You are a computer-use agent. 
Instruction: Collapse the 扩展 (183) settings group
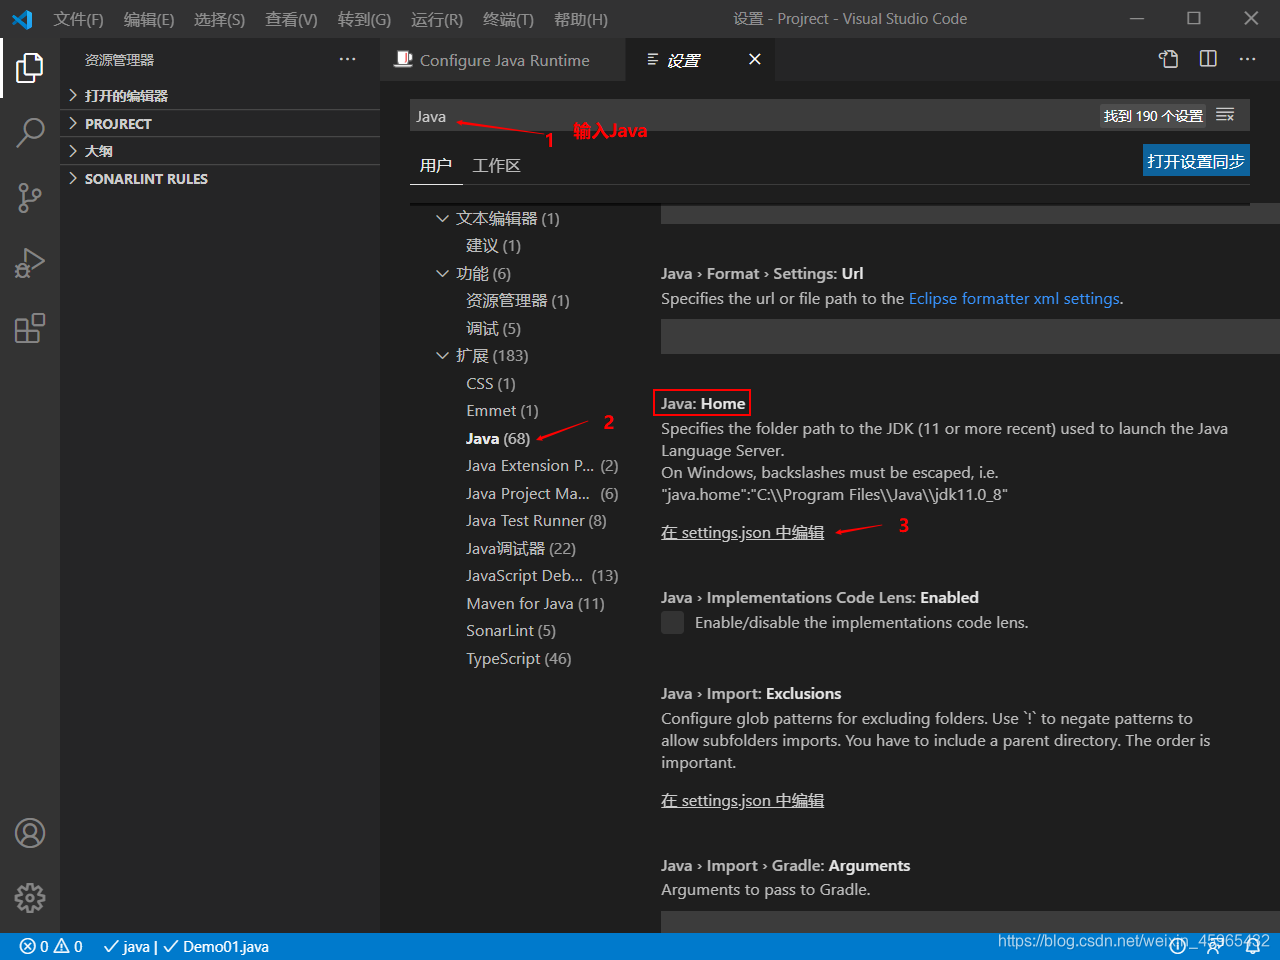443,355
